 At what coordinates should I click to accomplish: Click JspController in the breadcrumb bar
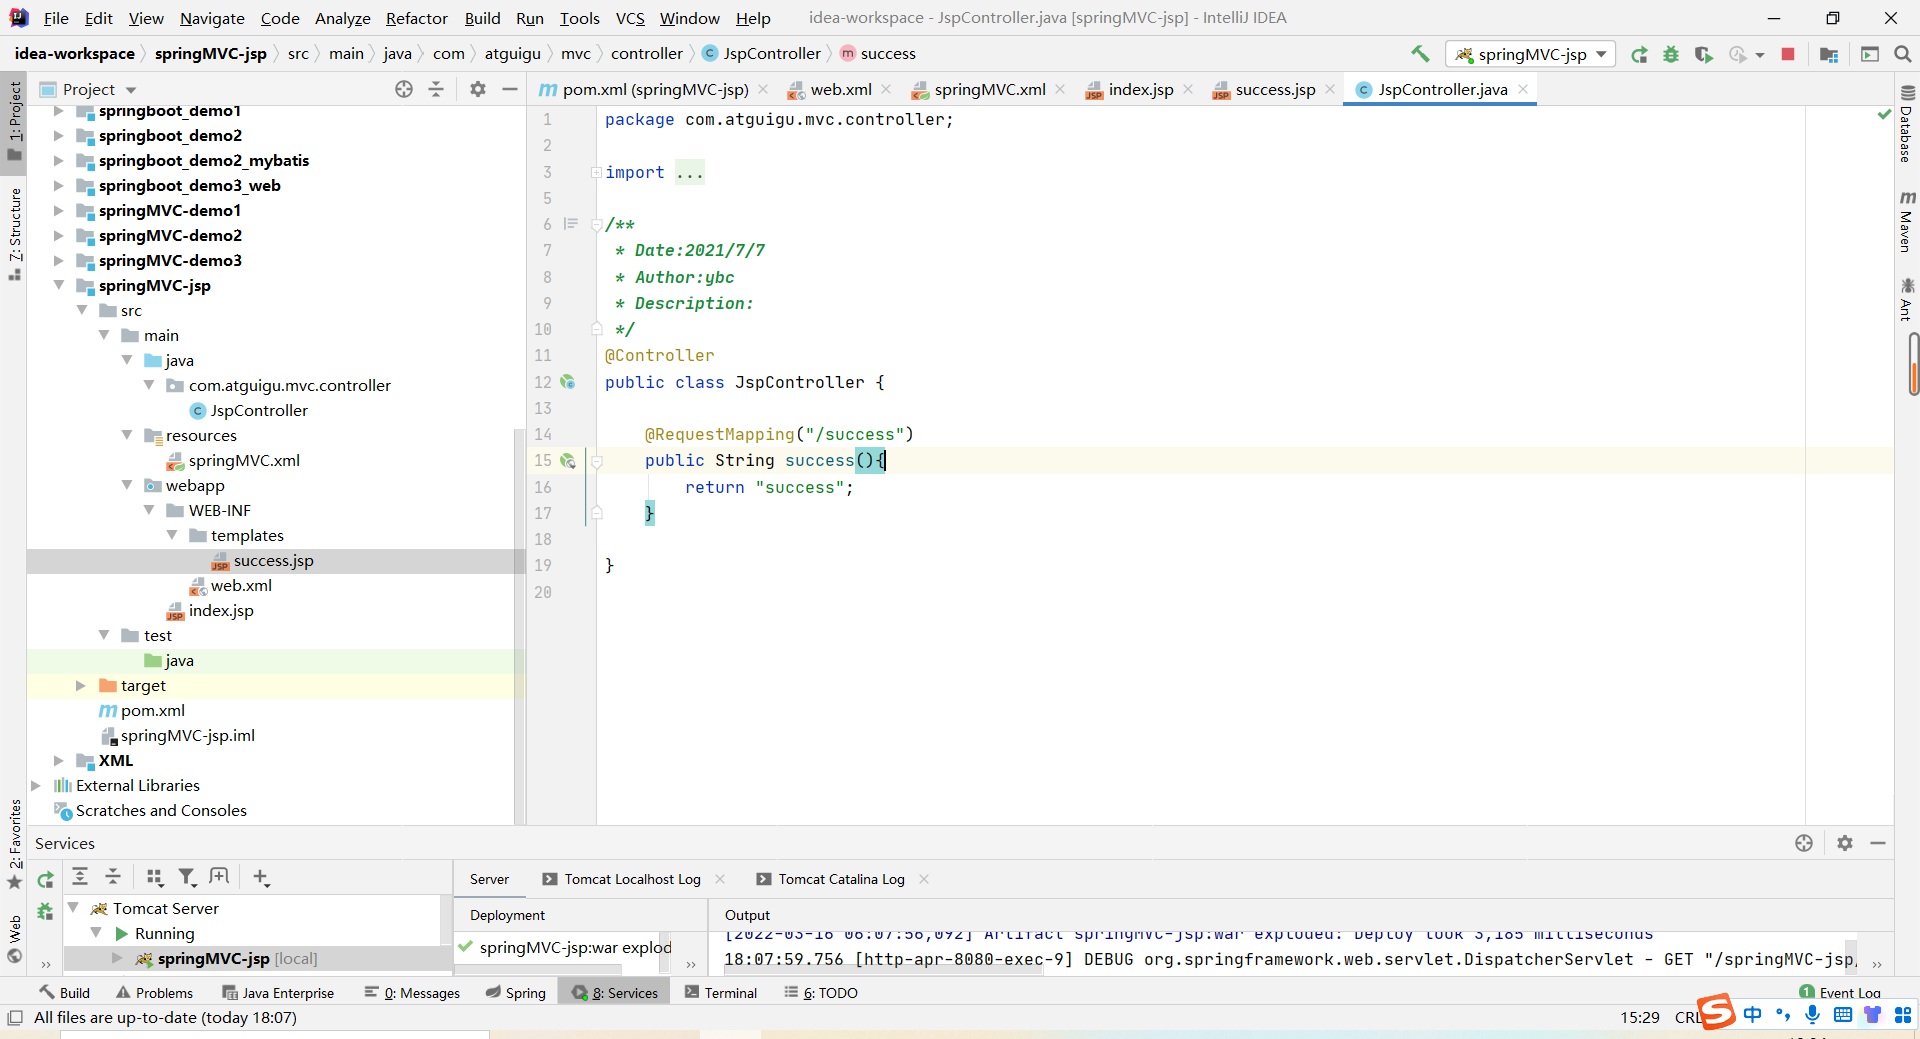click(762, 54)
